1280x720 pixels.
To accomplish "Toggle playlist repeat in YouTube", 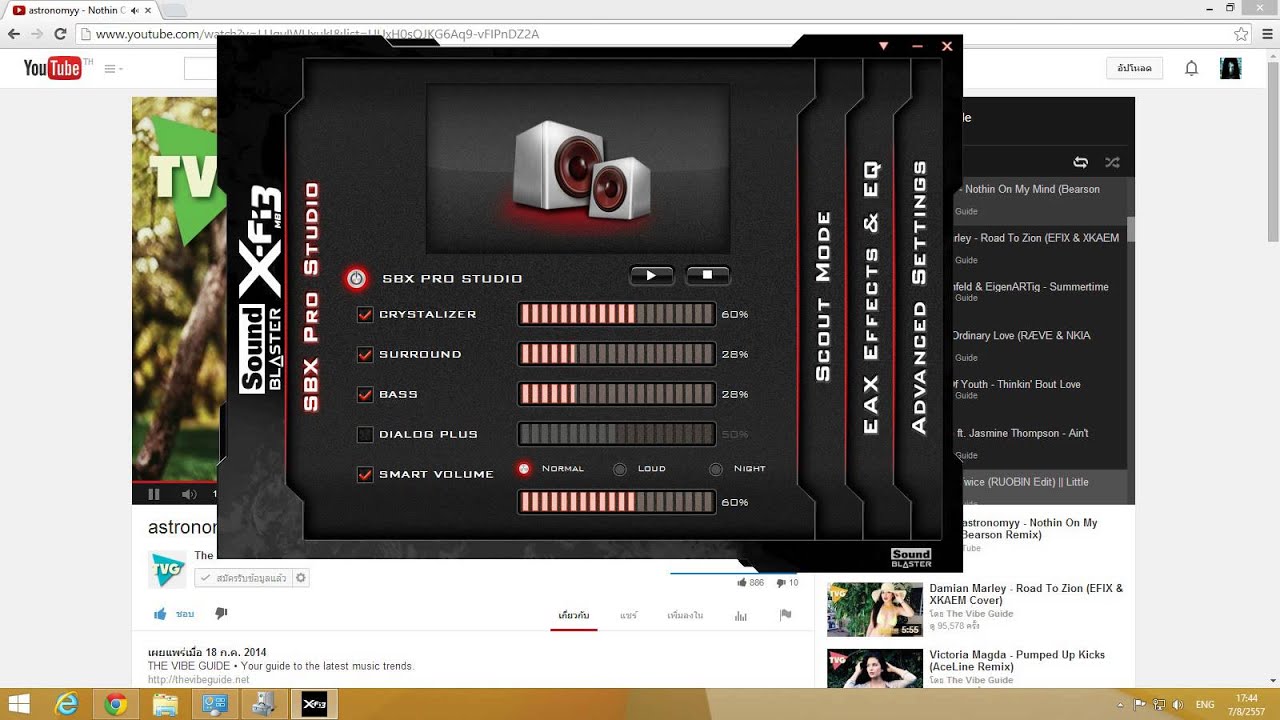I will click(x=1080, y=162).
